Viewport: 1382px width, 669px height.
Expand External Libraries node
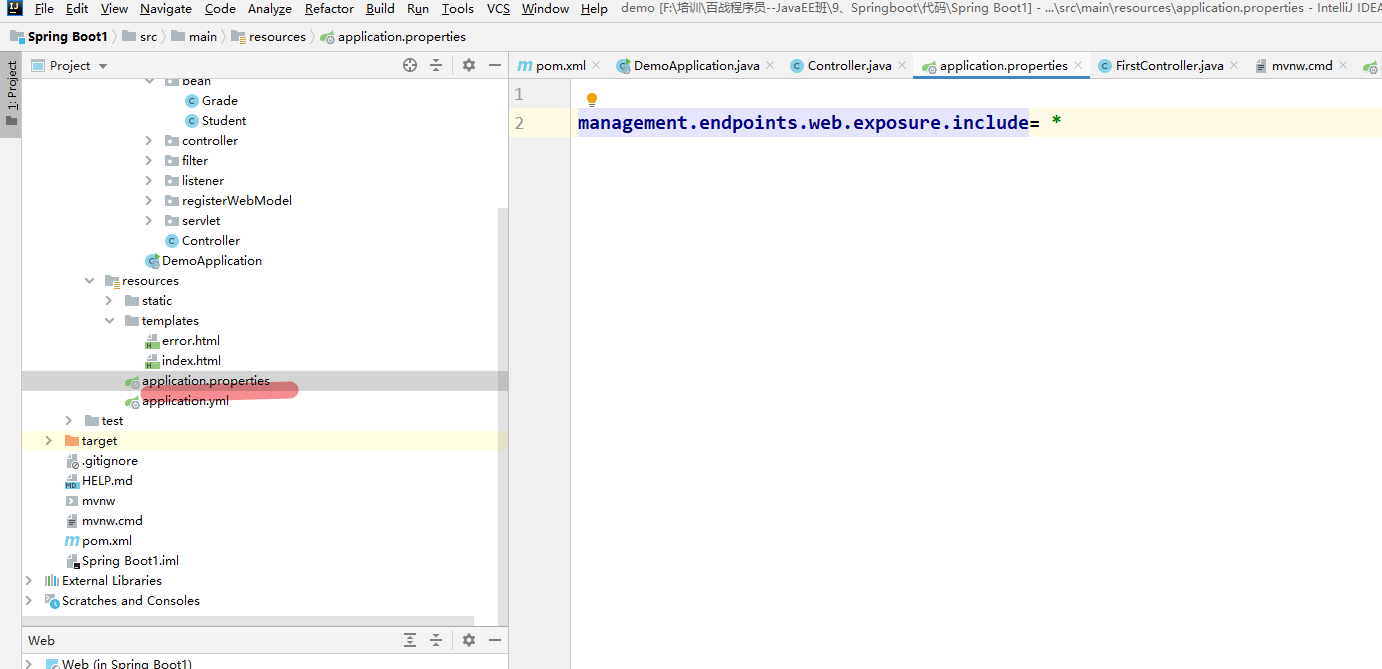29,580
